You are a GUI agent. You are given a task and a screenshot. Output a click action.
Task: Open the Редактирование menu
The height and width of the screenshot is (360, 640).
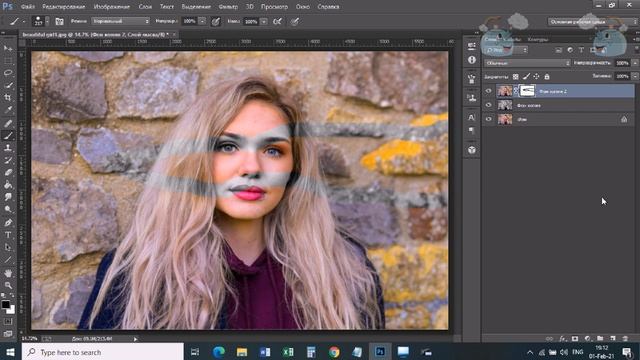(x=64, y=7)
